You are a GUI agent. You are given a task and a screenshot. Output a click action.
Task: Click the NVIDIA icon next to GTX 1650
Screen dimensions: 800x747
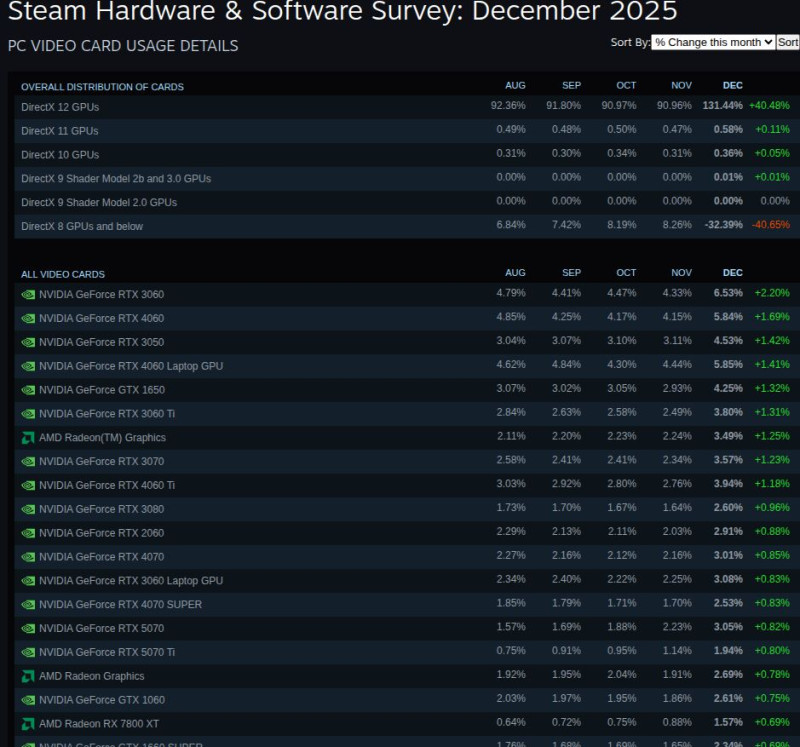click(x=28, y=390)
